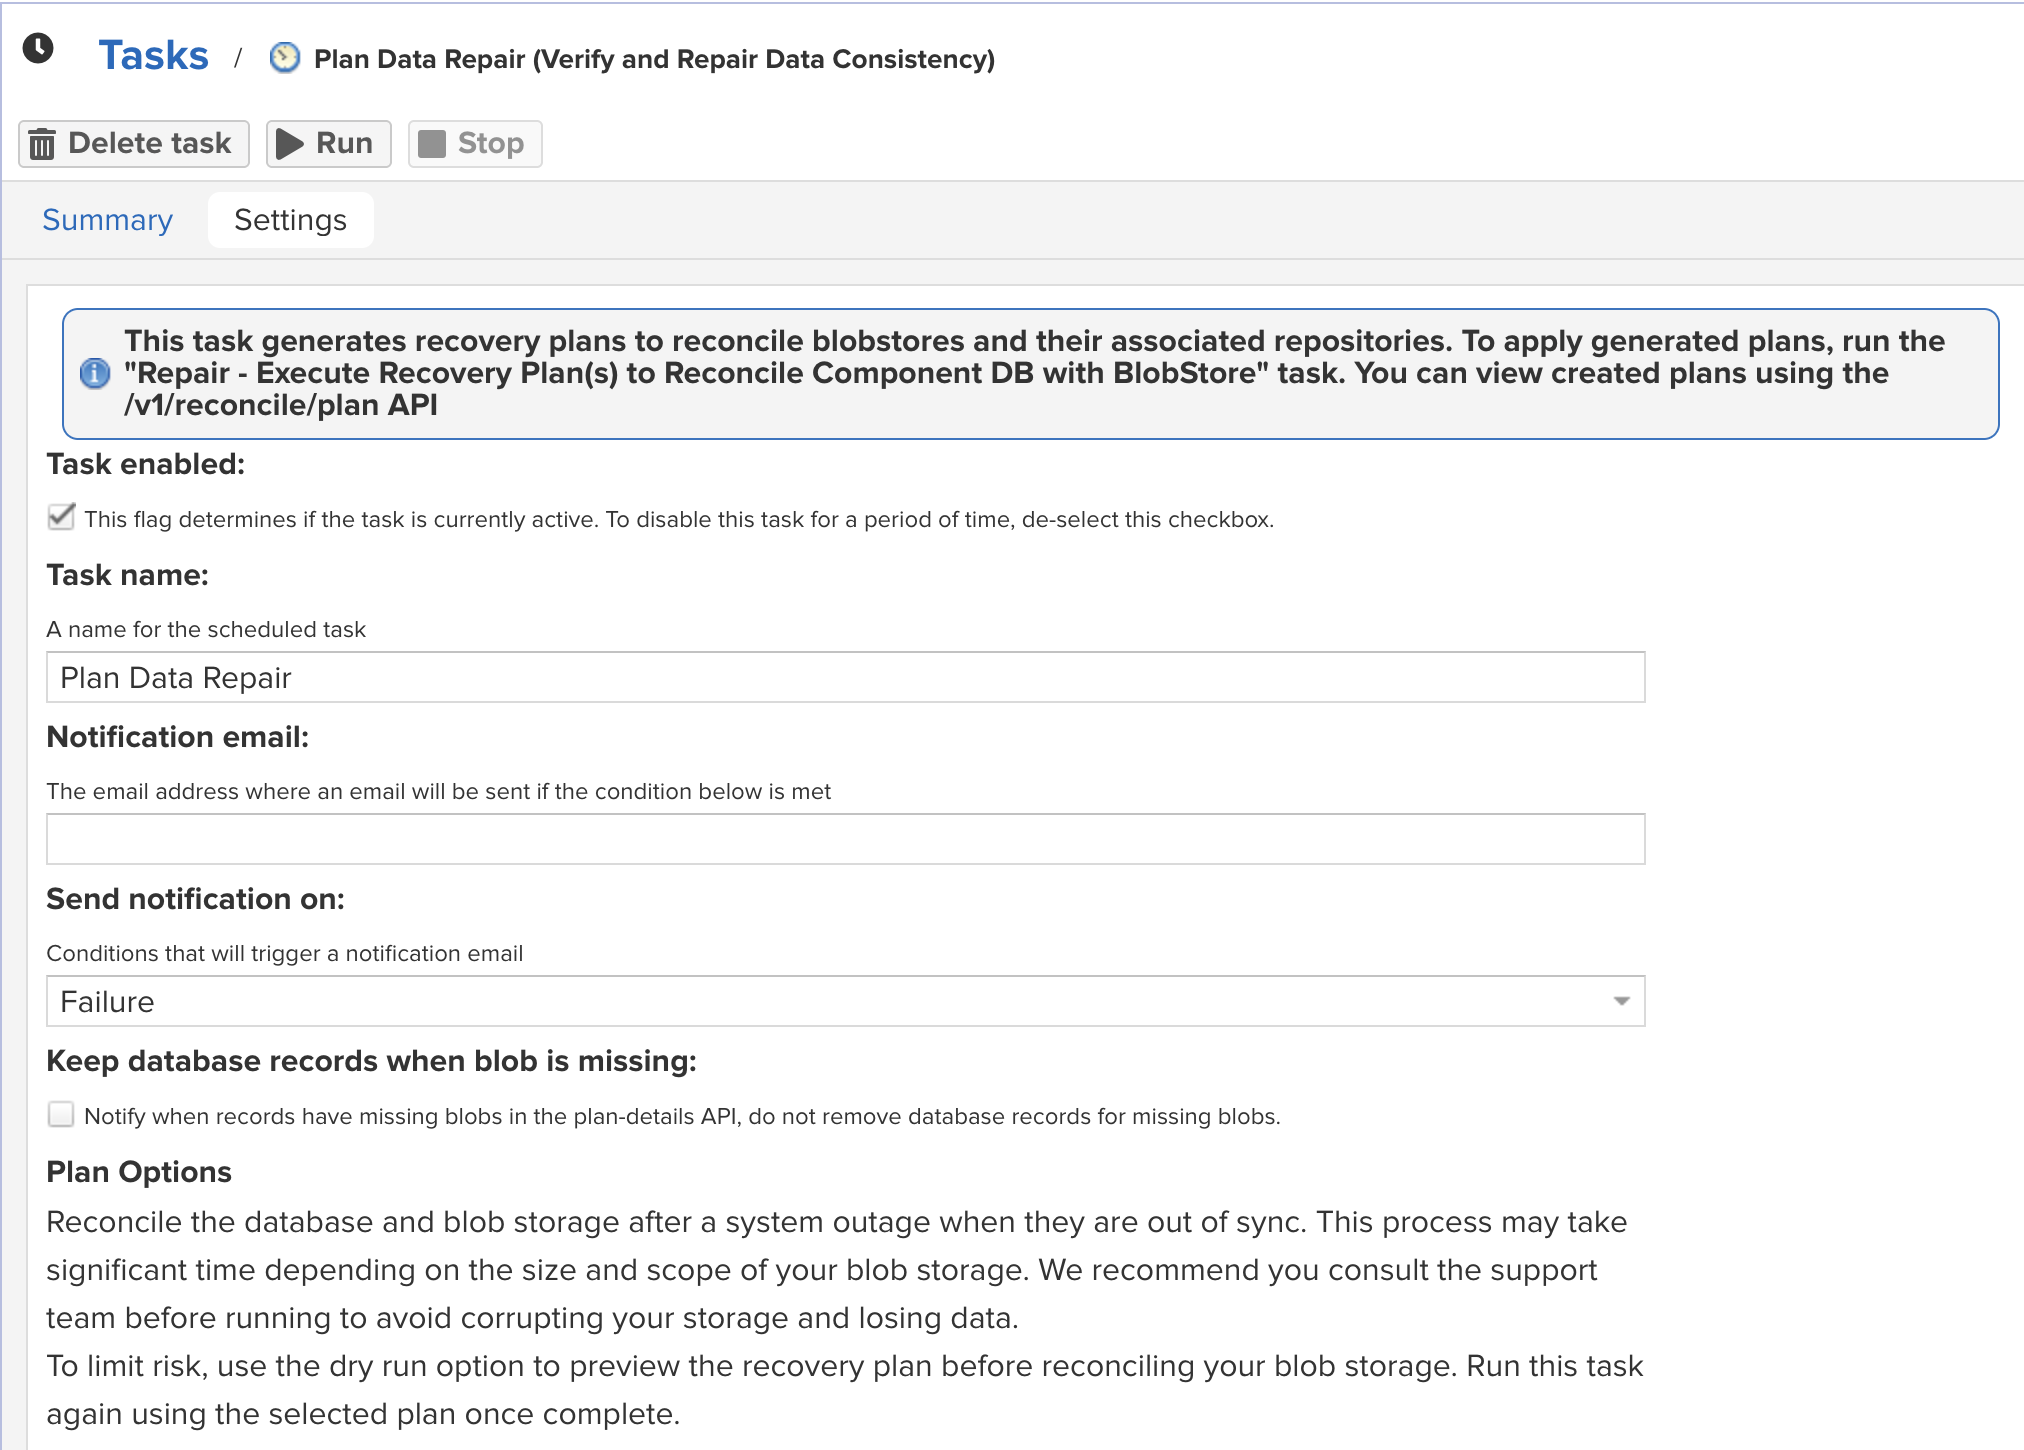The image size is (2024, 1450).
Task: Click the trash can icon on Delete task
Action: (42, 144)
